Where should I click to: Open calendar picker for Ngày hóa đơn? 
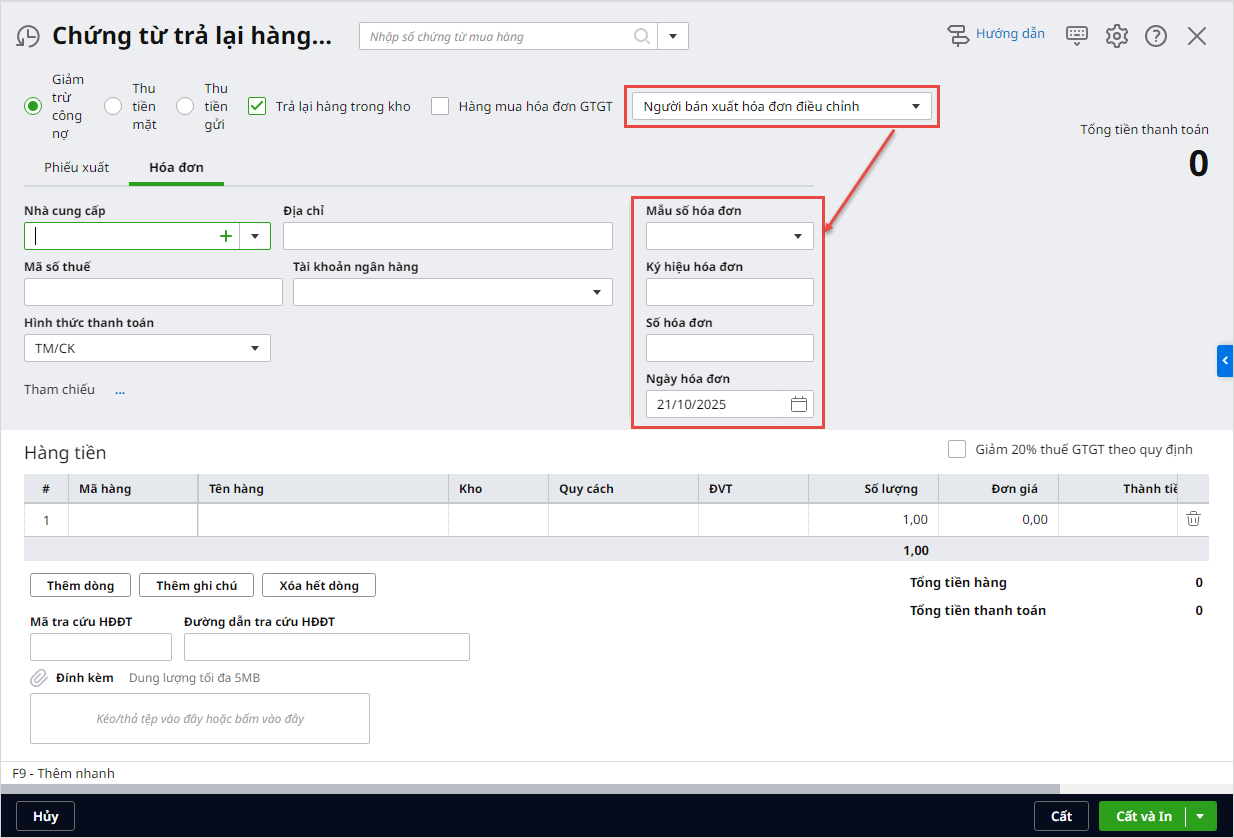tap(798, 404)
